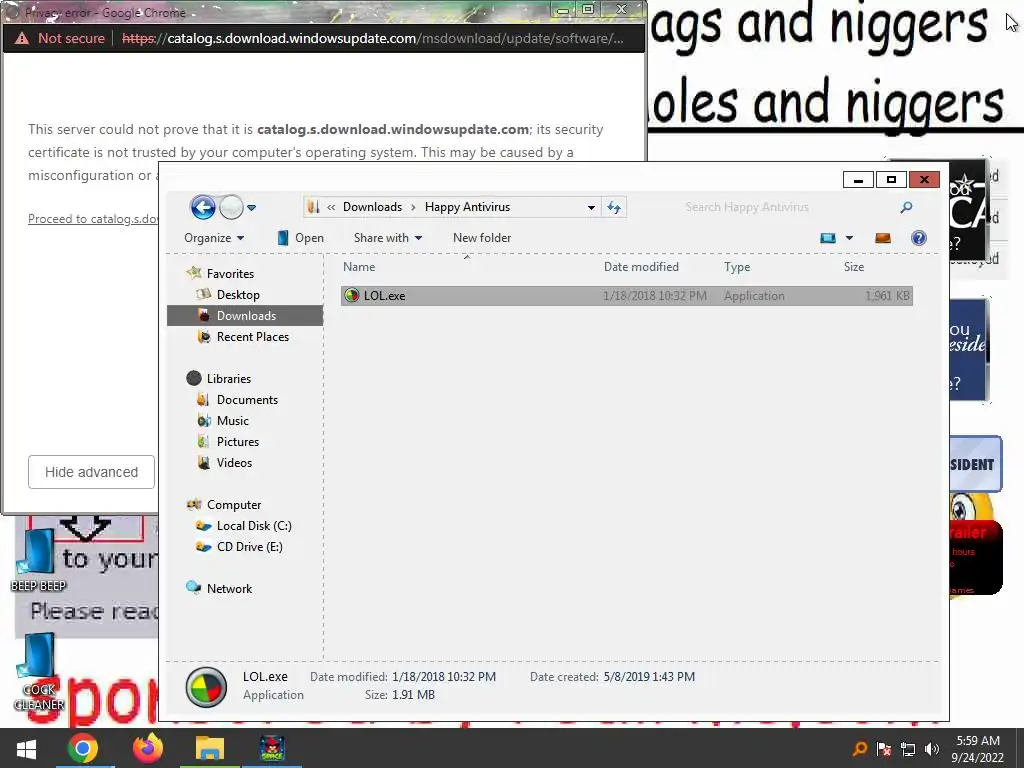Maximize the Explorer window
The image size is (1024, 768).
(x=891, y=180)
